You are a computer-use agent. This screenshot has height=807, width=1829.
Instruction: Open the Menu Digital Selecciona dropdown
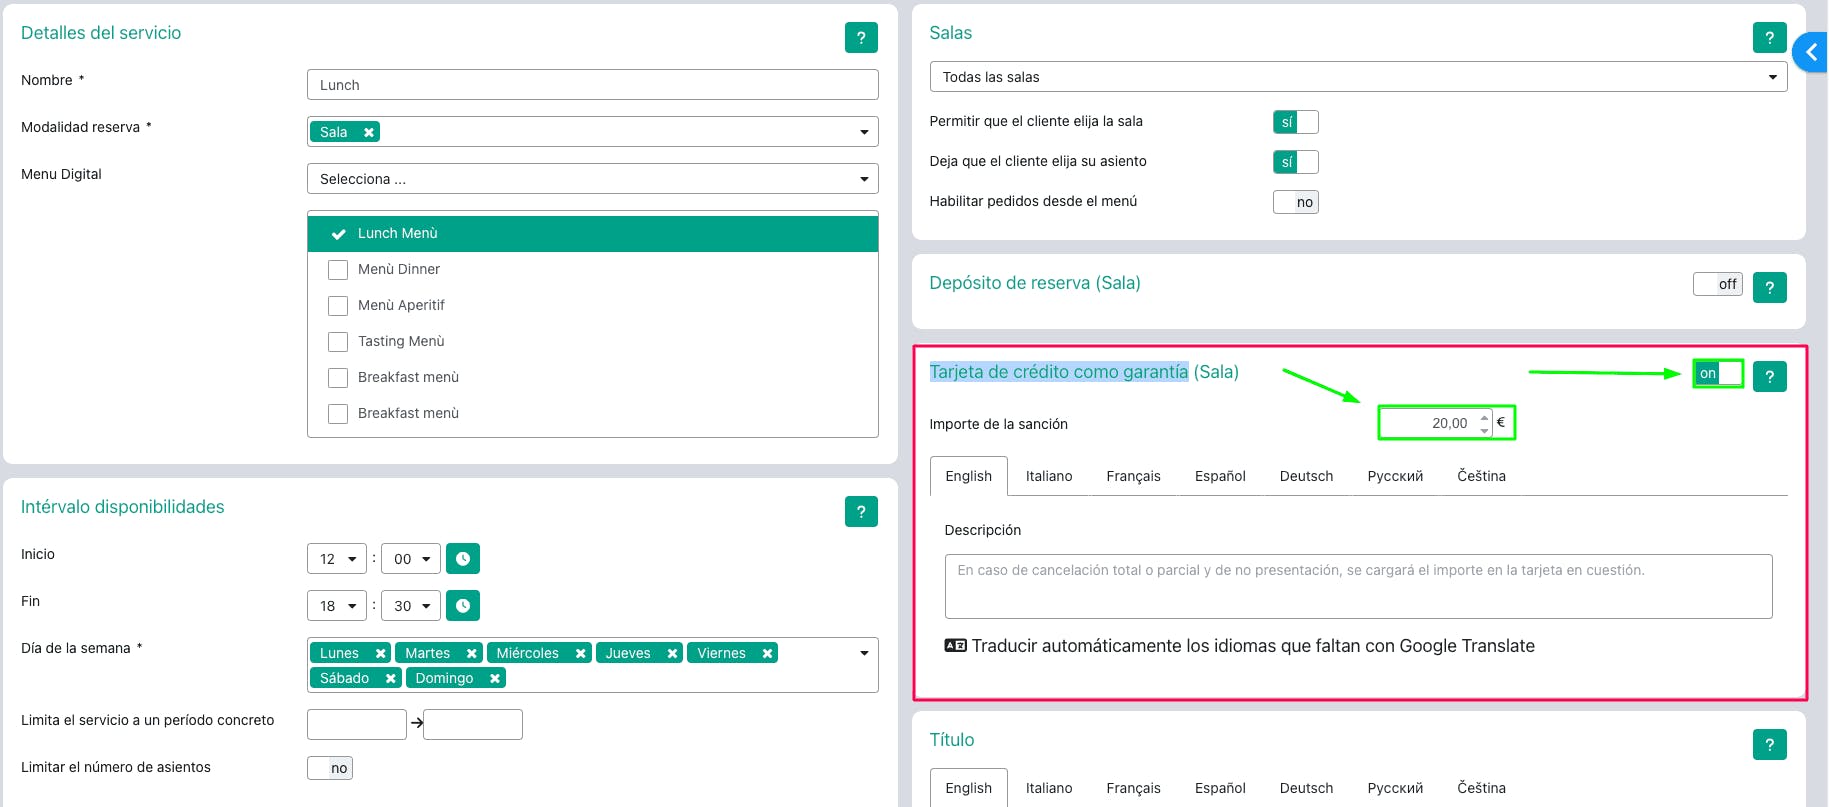592,179
